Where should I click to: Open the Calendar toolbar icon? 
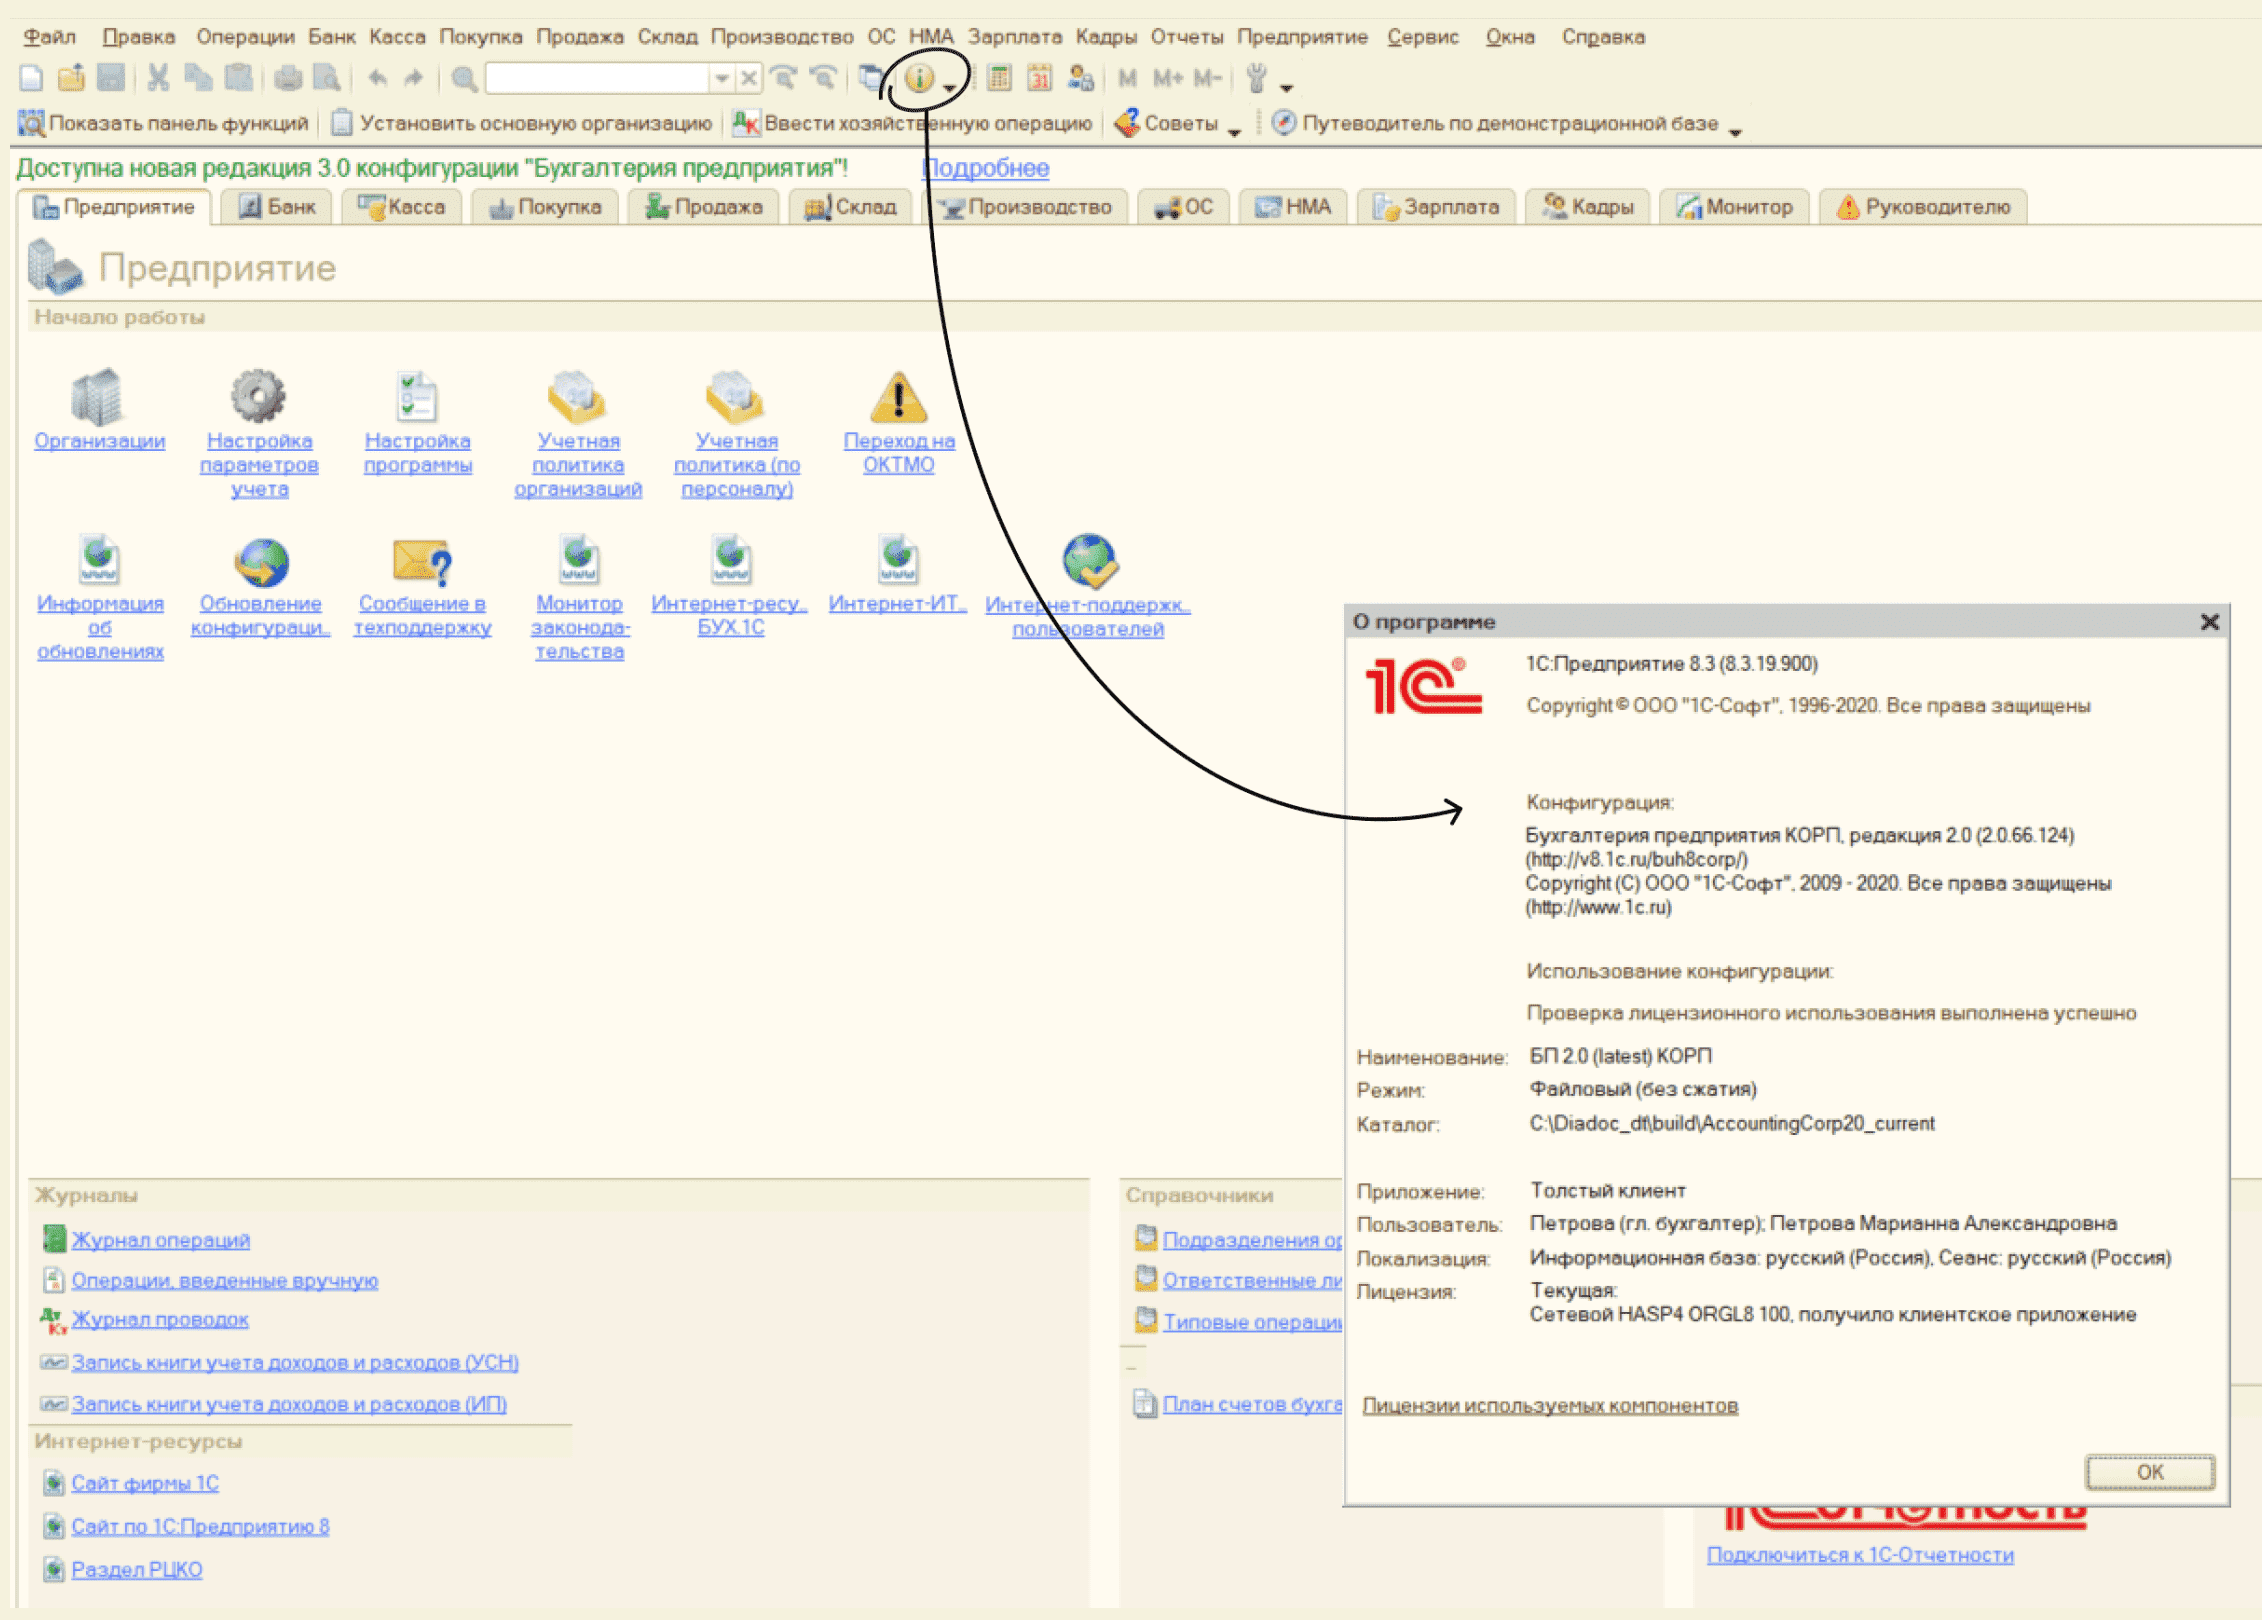click(1040, 78)
